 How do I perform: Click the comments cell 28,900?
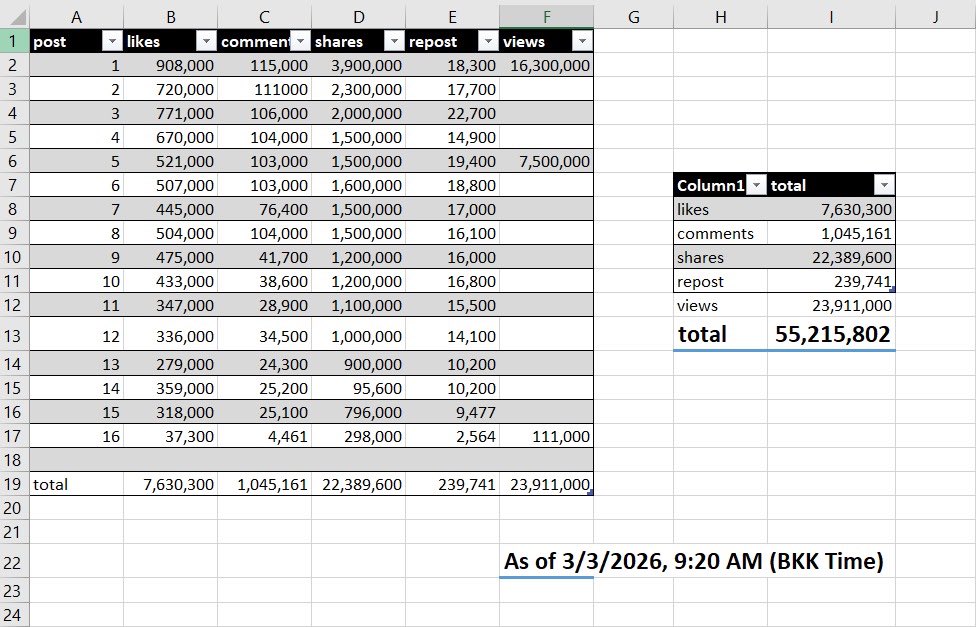[265, 305]
